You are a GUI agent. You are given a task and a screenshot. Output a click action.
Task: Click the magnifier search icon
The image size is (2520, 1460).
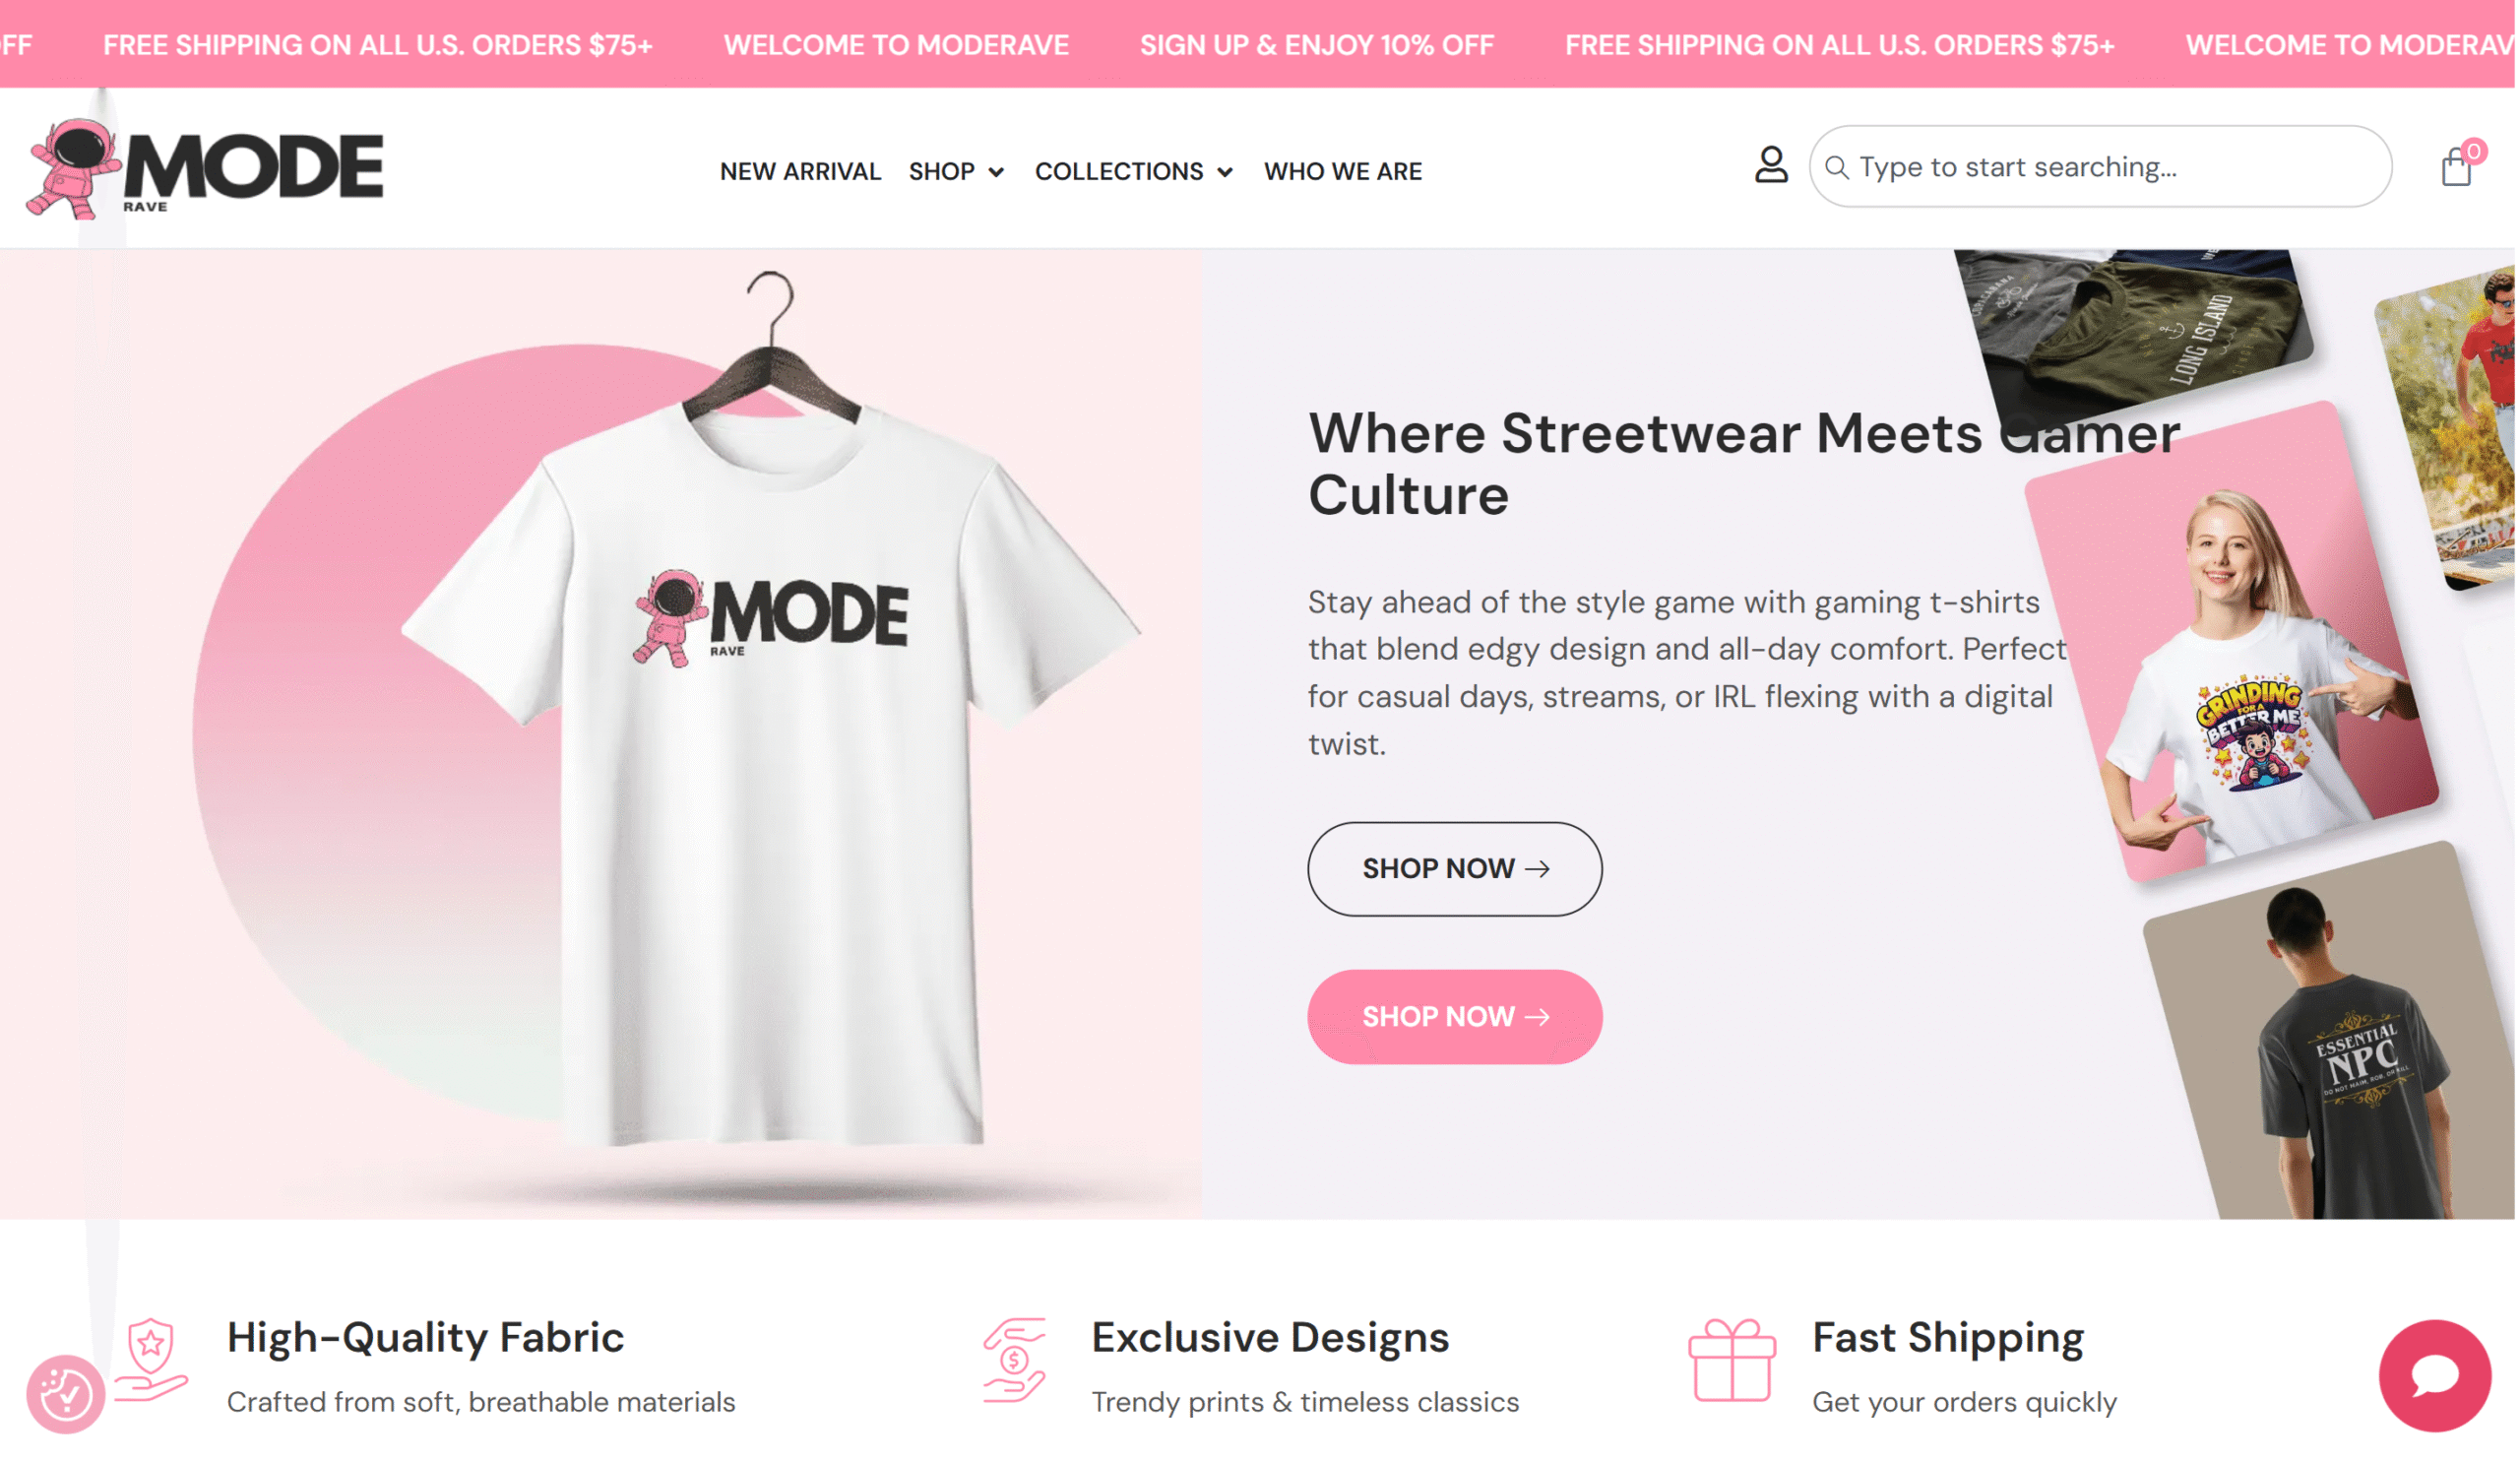tap(1837, 167)
